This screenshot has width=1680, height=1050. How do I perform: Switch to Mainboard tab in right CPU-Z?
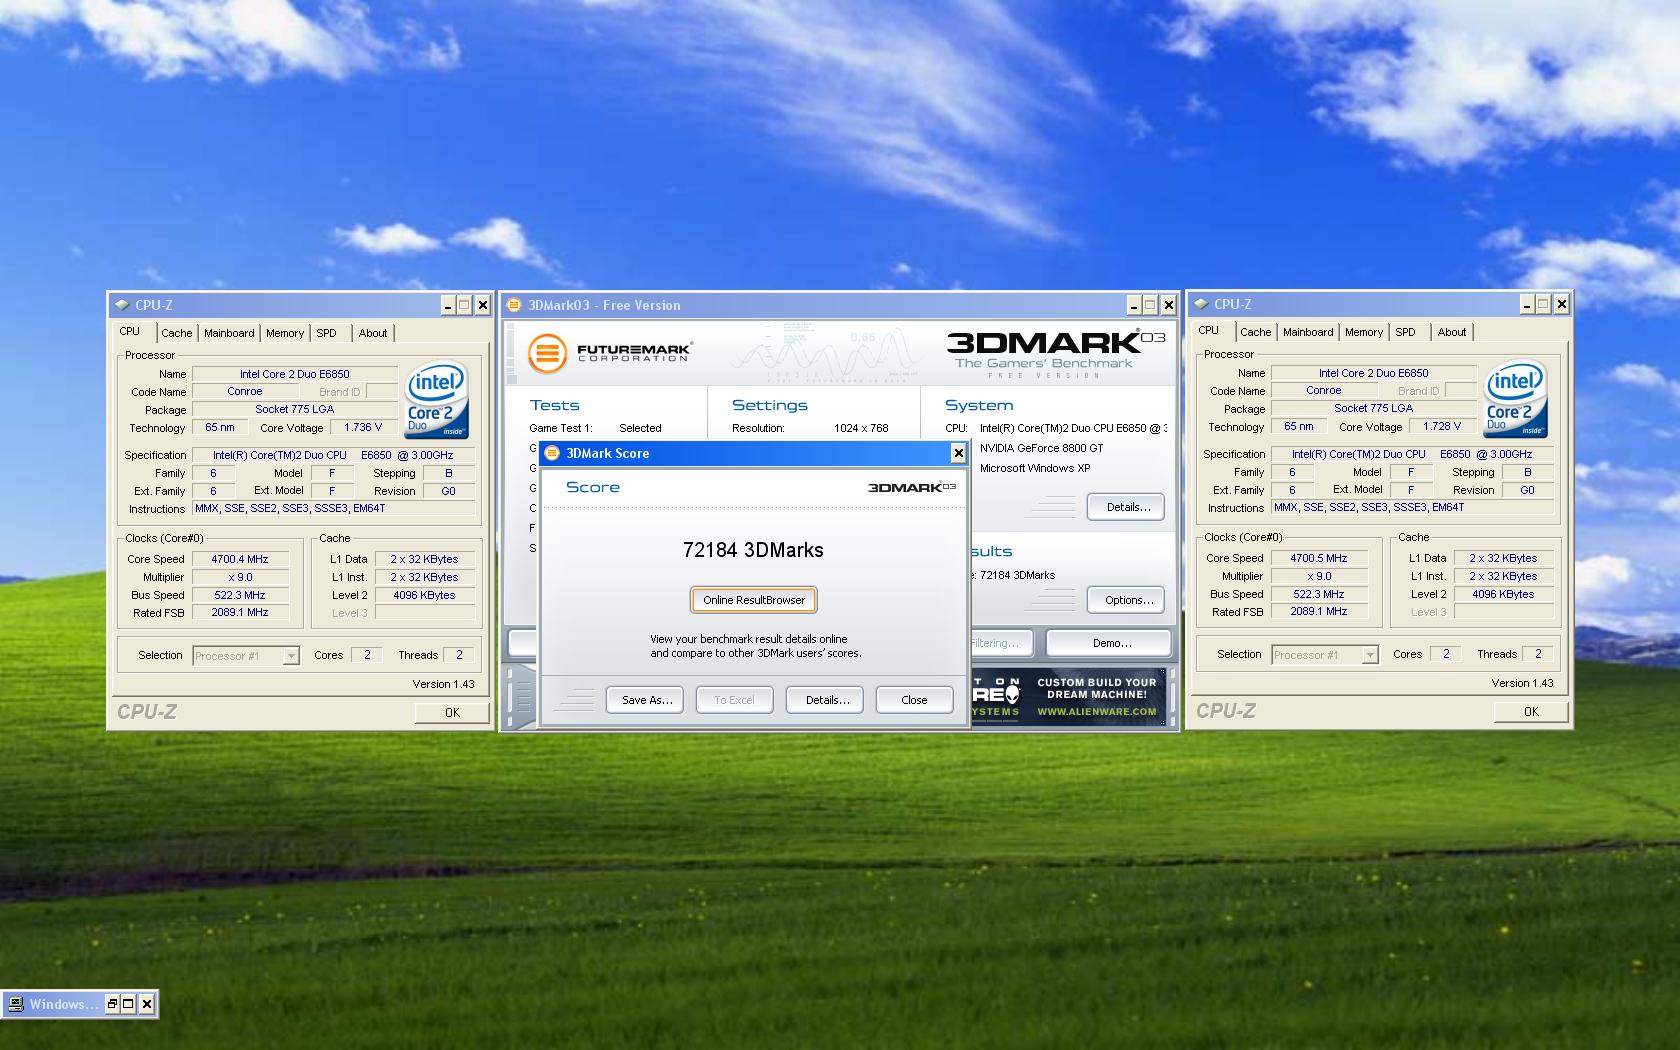[x=1308, y=332]
